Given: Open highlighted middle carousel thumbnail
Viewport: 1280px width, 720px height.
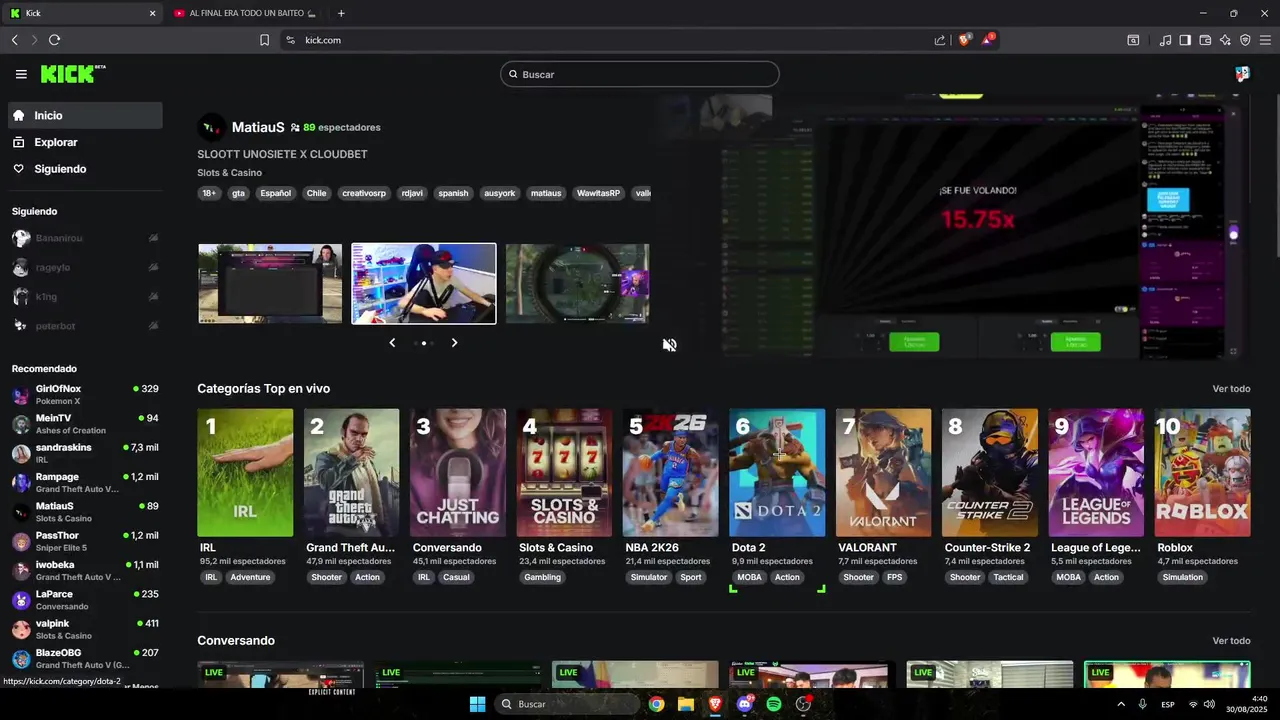Looking at the screenshot, I should click(424, 284).
